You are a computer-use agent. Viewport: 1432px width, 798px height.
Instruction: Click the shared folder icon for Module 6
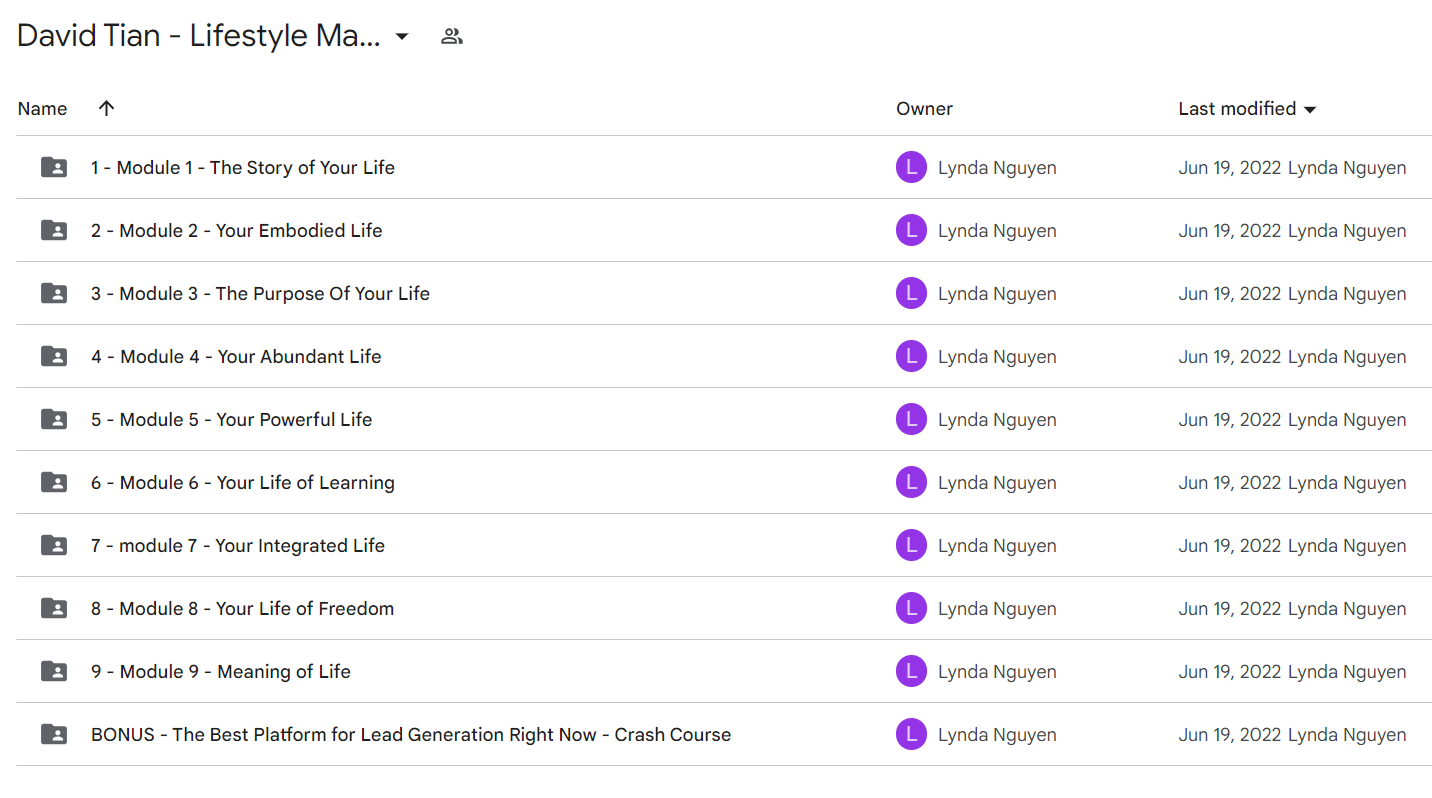tap(54, 482)
